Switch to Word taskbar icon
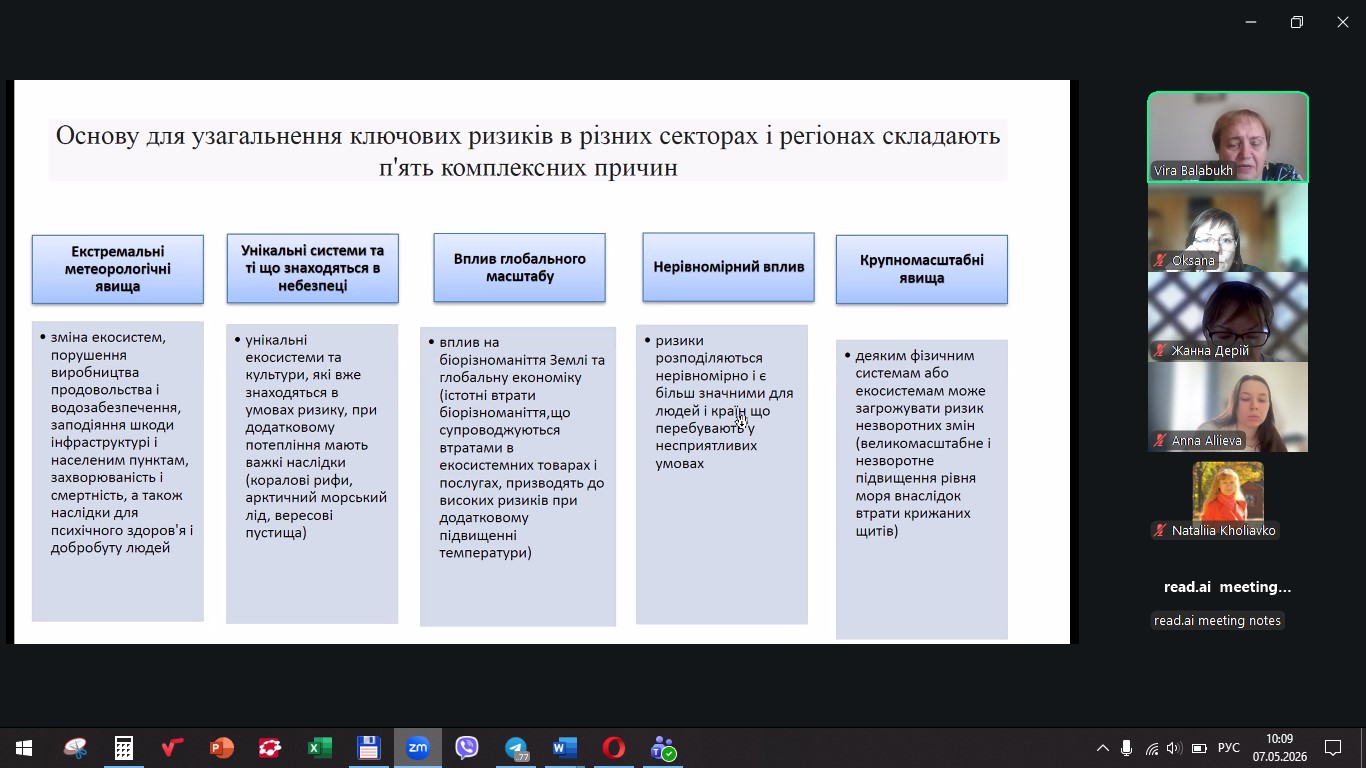Image resolution: width=1366 pixels, height=768 pixels. (x=565, y=748)
